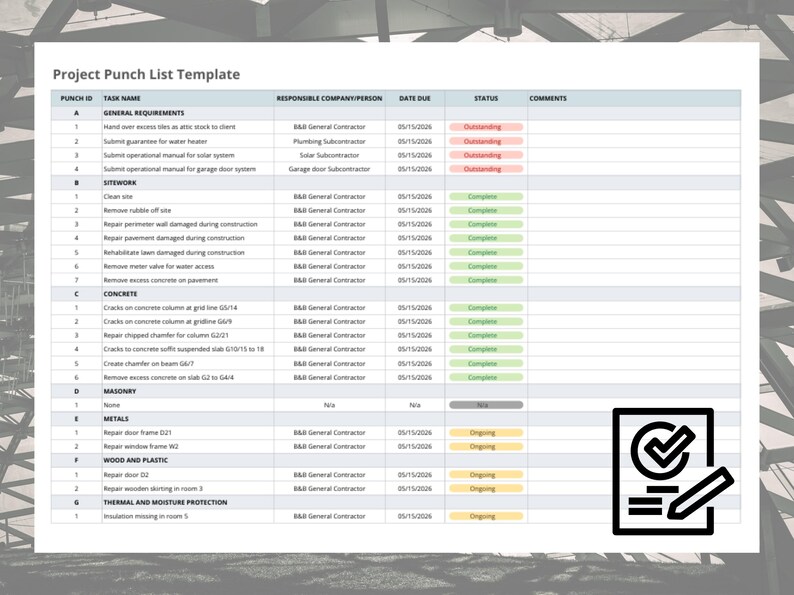Click due date 05/15/2026 for Repair door D2

click(x=415, y=474)
